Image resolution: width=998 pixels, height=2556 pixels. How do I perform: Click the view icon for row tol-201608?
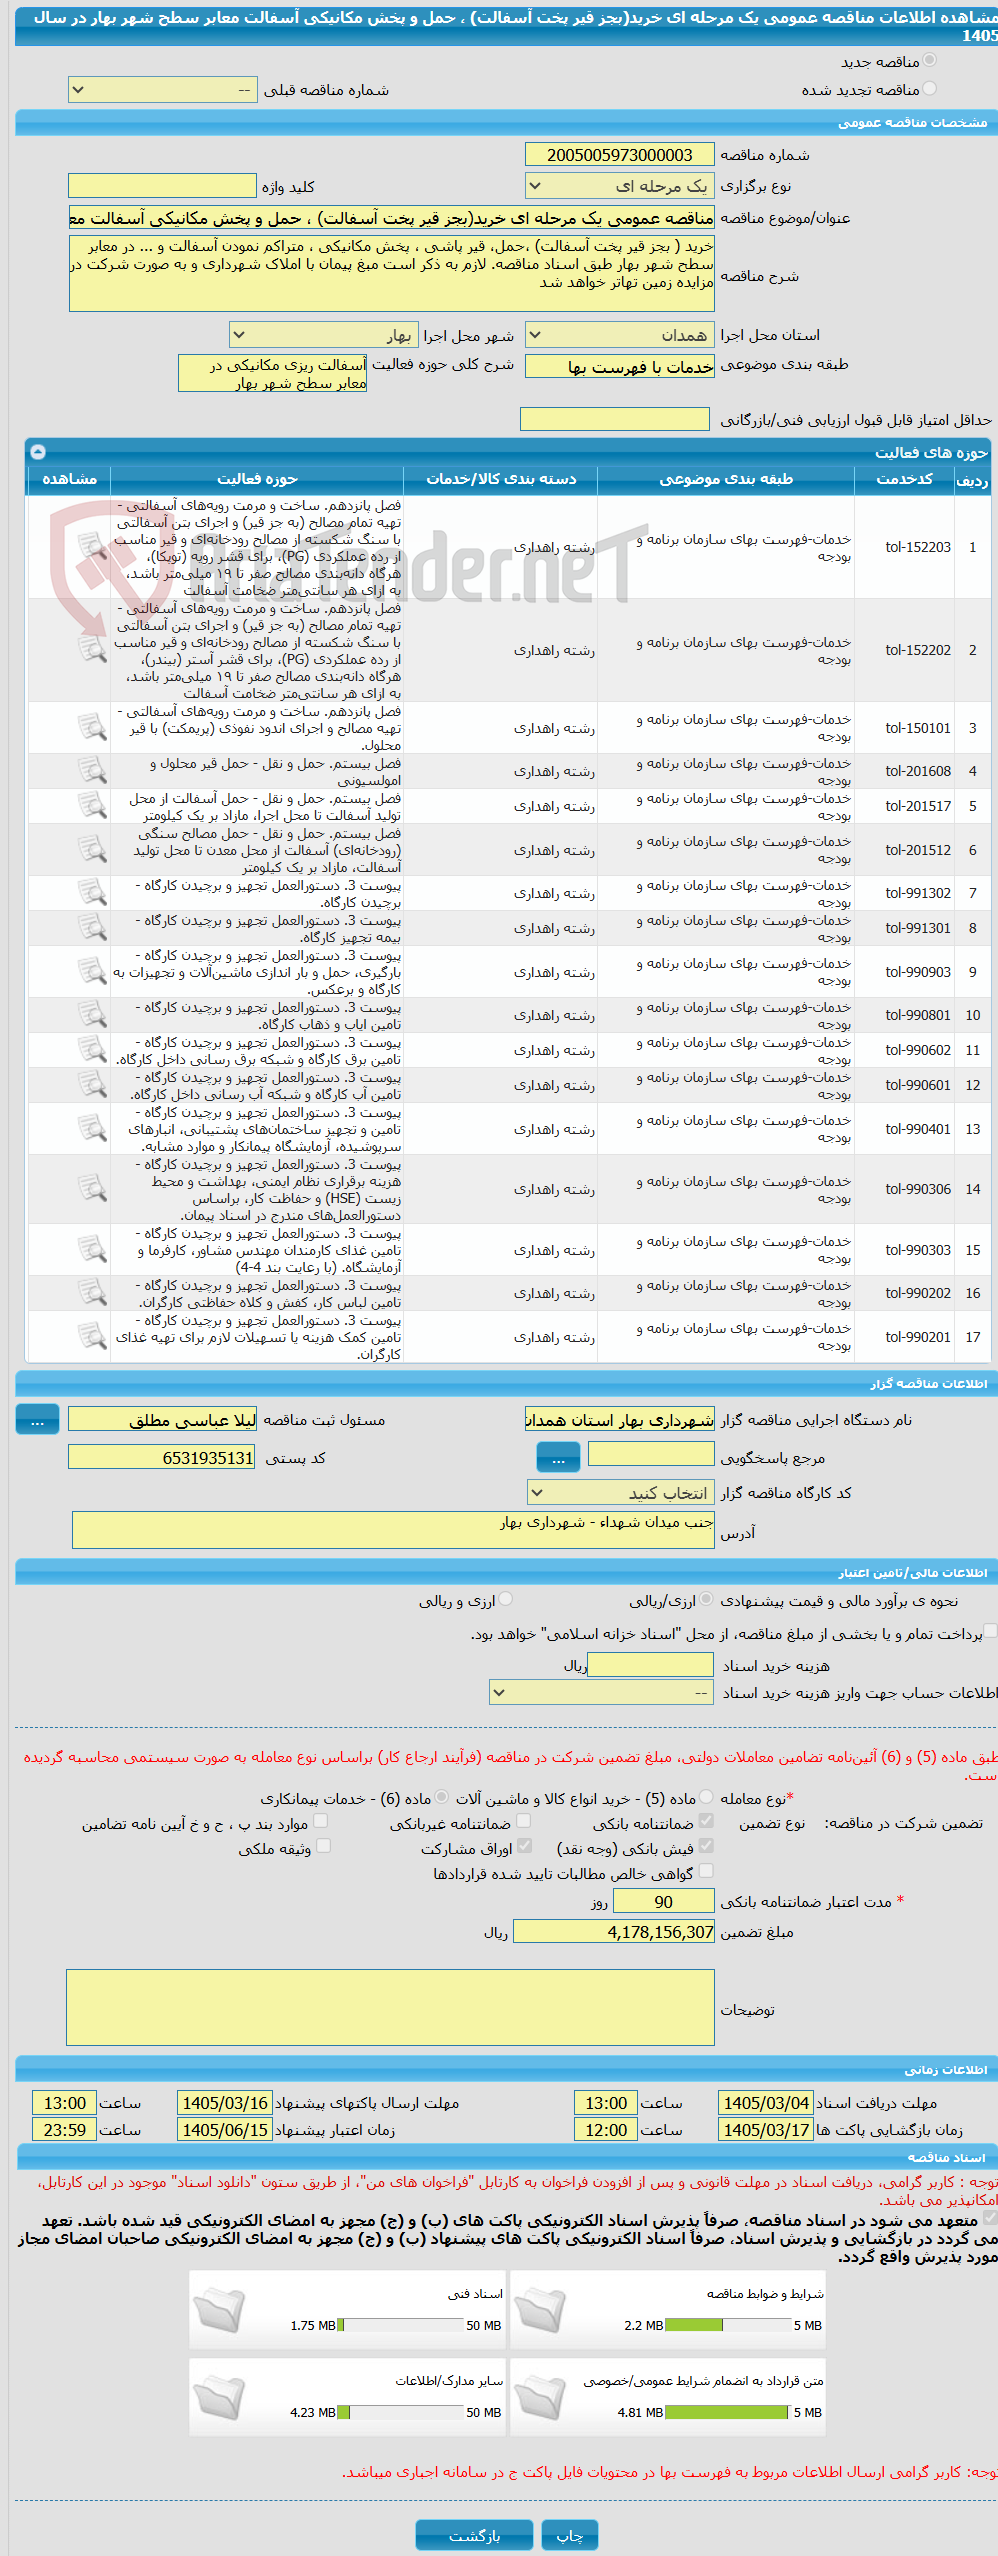[92, 770]
